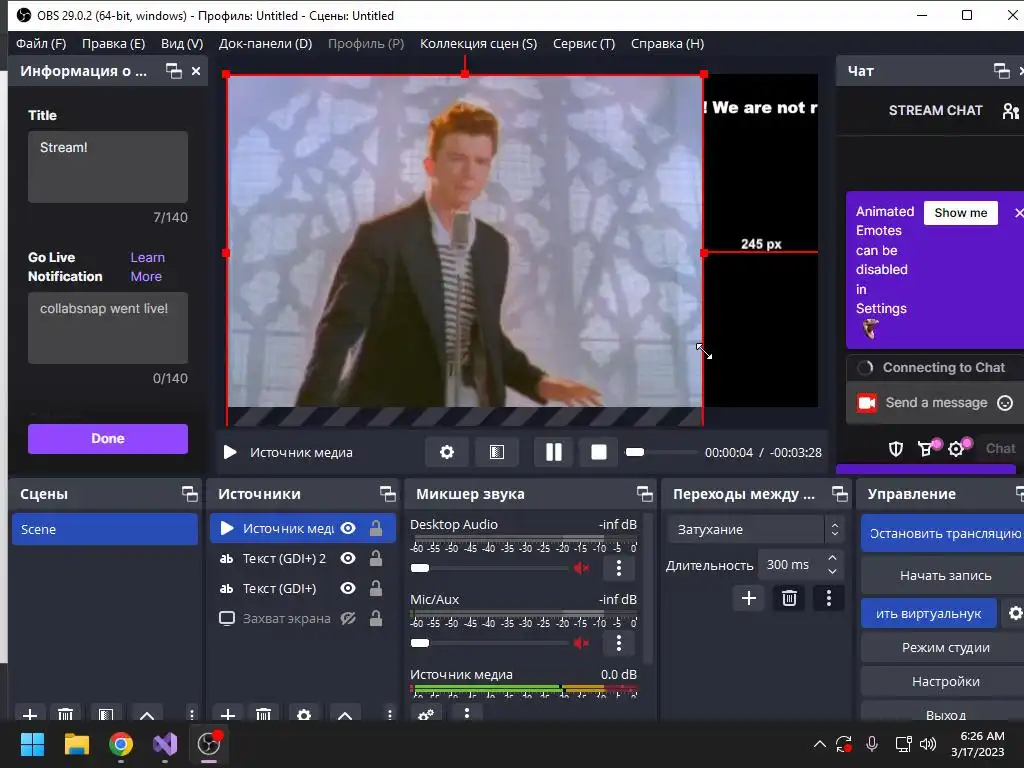Open transition properties menu dots

point(829,598)
